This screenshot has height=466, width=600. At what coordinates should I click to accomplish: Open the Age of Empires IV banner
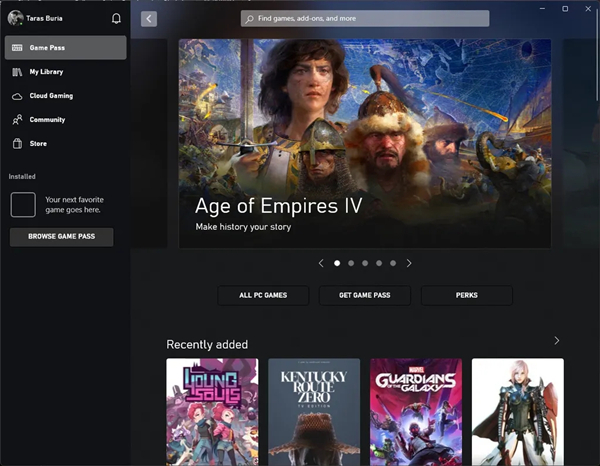[x=365, y=143]
